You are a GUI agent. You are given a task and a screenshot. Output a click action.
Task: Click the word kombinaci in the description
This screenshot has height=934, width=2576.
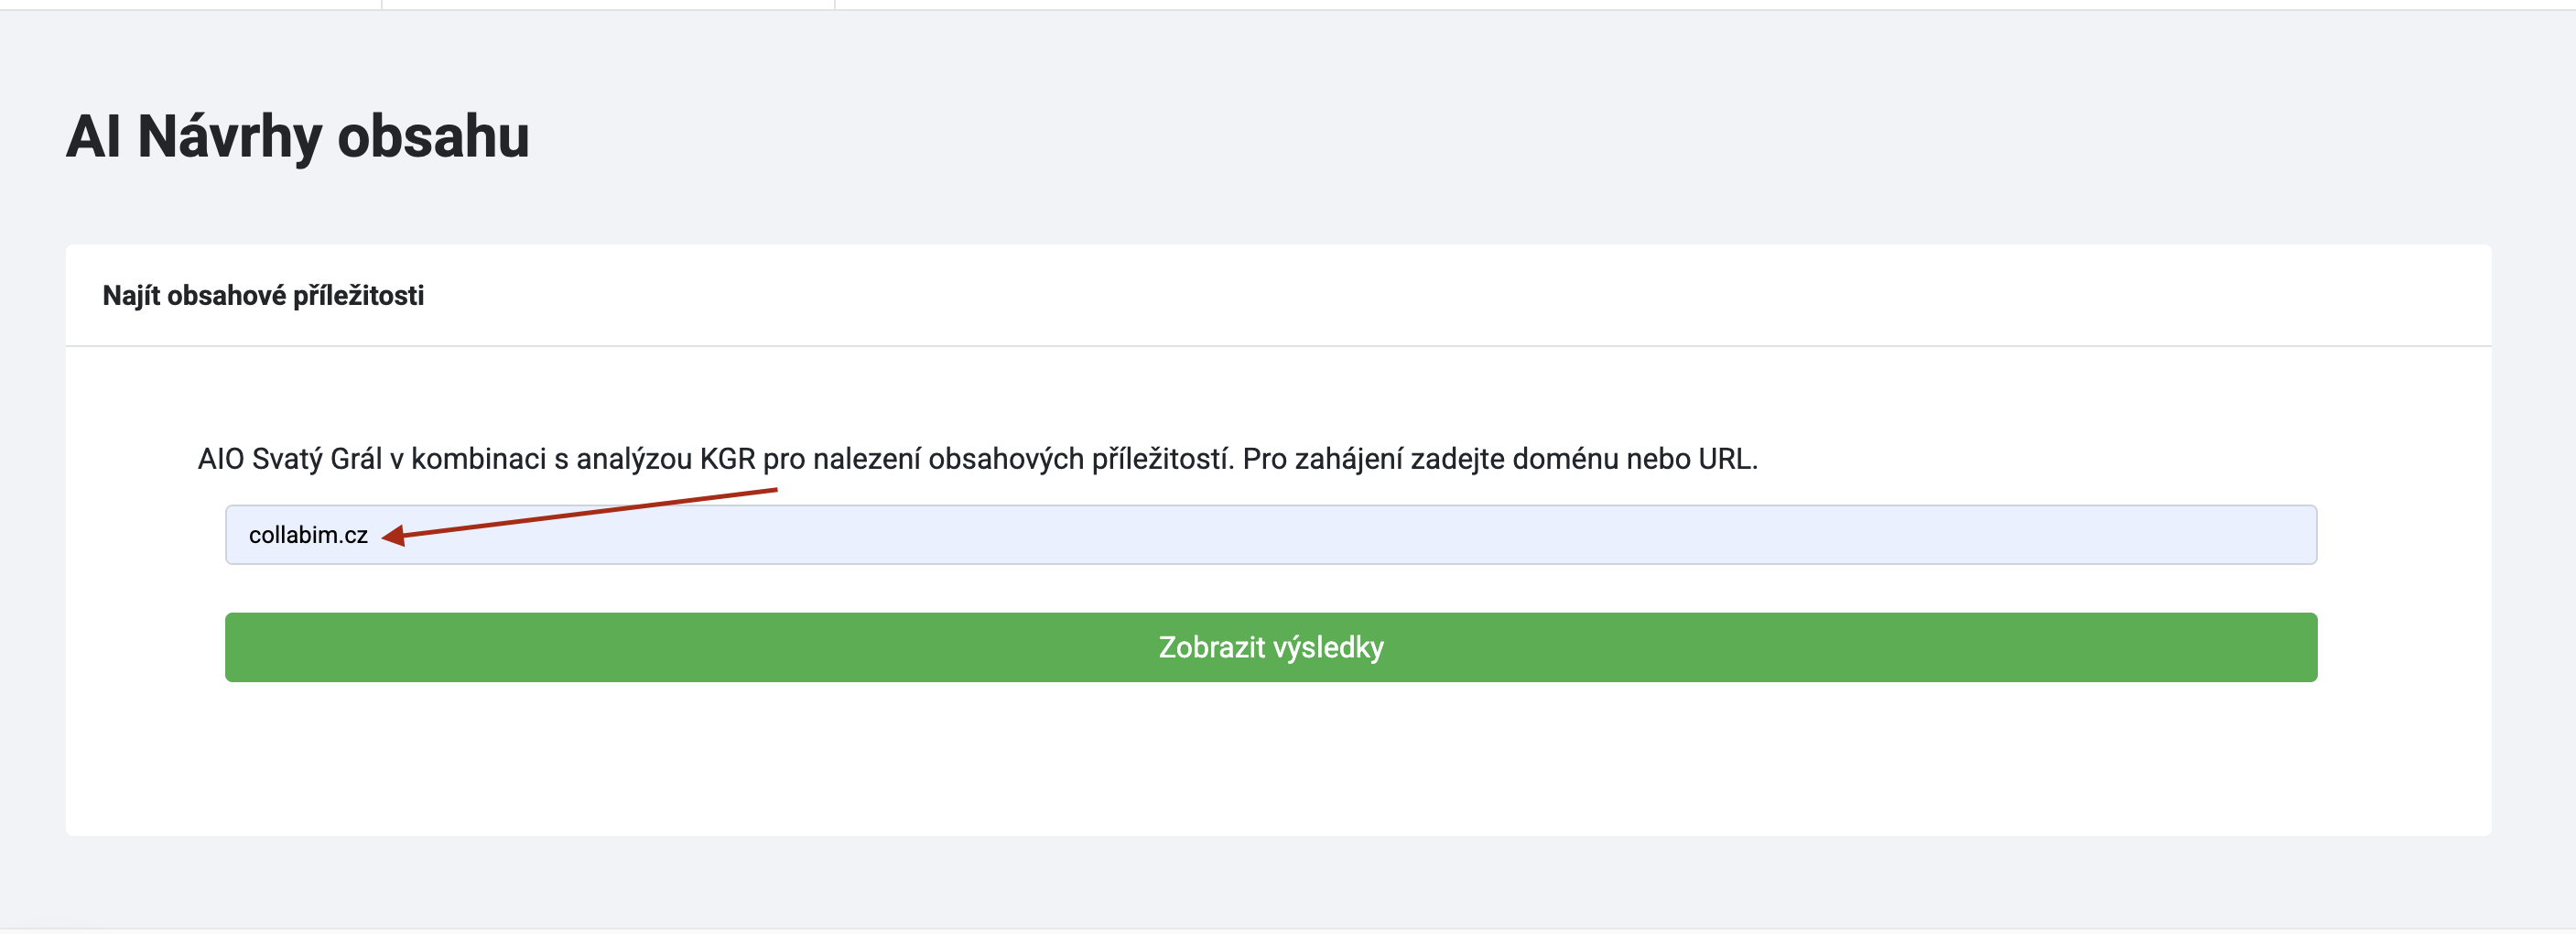[x=479, y=459]
